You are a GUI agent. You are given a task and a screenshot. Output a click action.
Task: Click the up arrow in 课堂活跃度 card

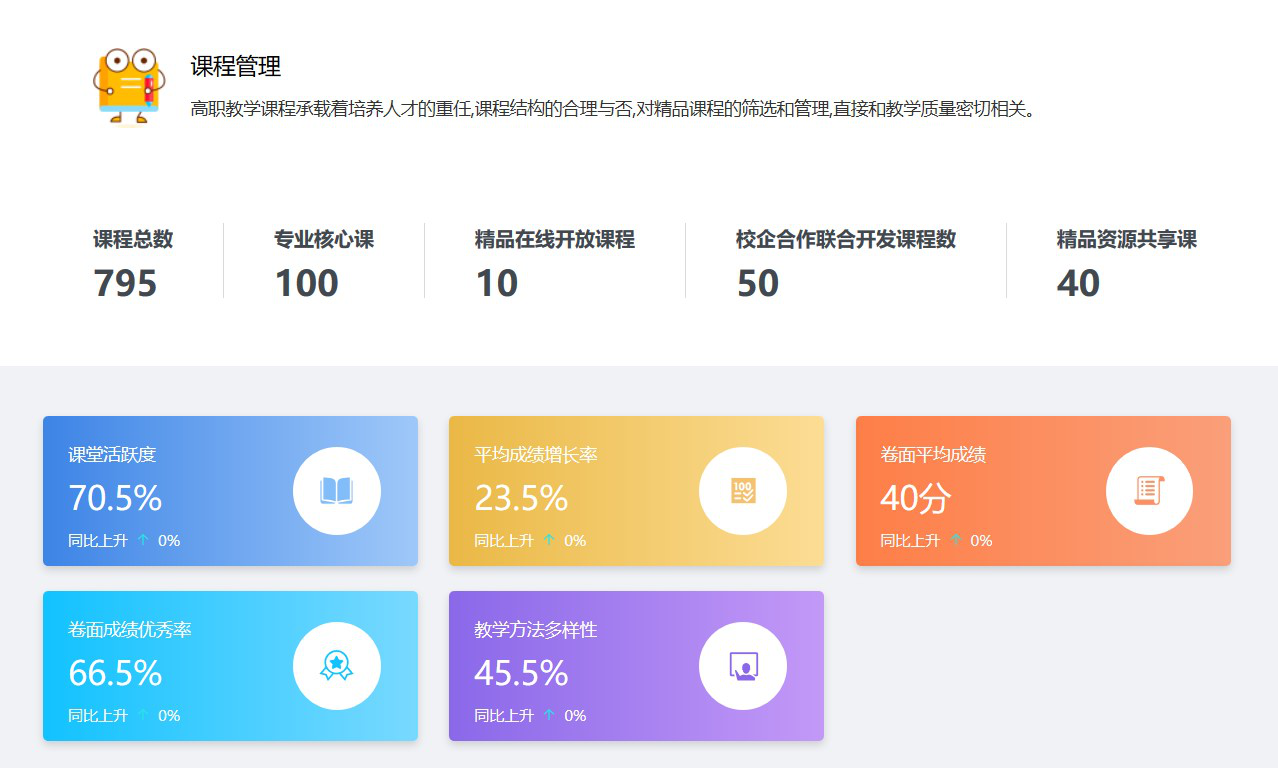tap(143, 540)
